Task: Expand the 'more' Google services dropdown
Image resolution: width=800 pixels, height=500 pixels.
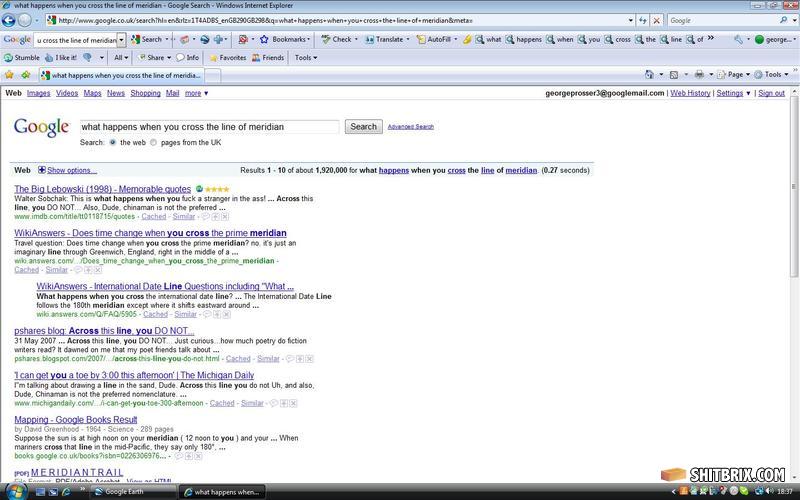Action: (196, 93)
